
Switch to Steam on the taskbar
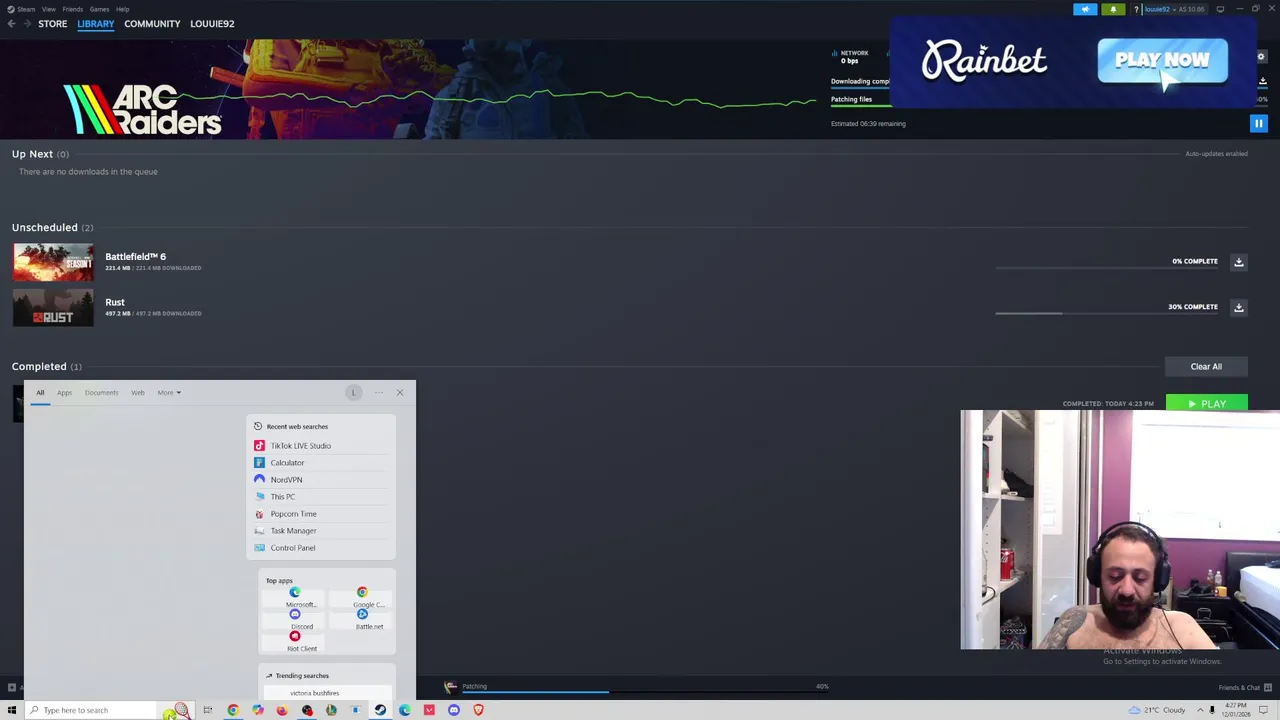click(380, 710)
